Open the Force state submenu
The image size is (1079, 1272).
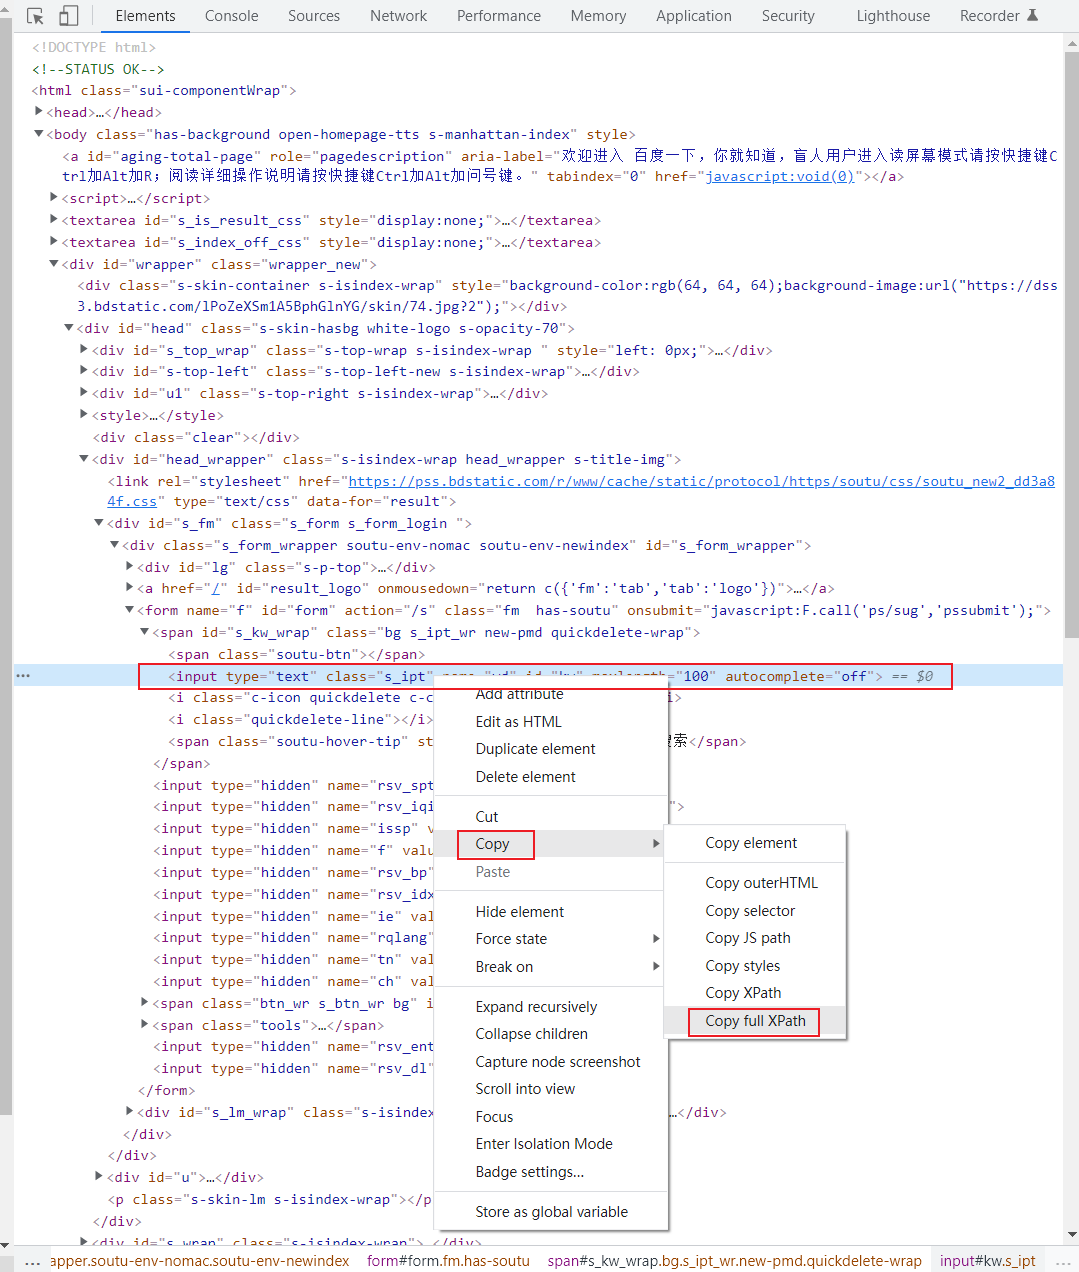[x=551, y=939]
